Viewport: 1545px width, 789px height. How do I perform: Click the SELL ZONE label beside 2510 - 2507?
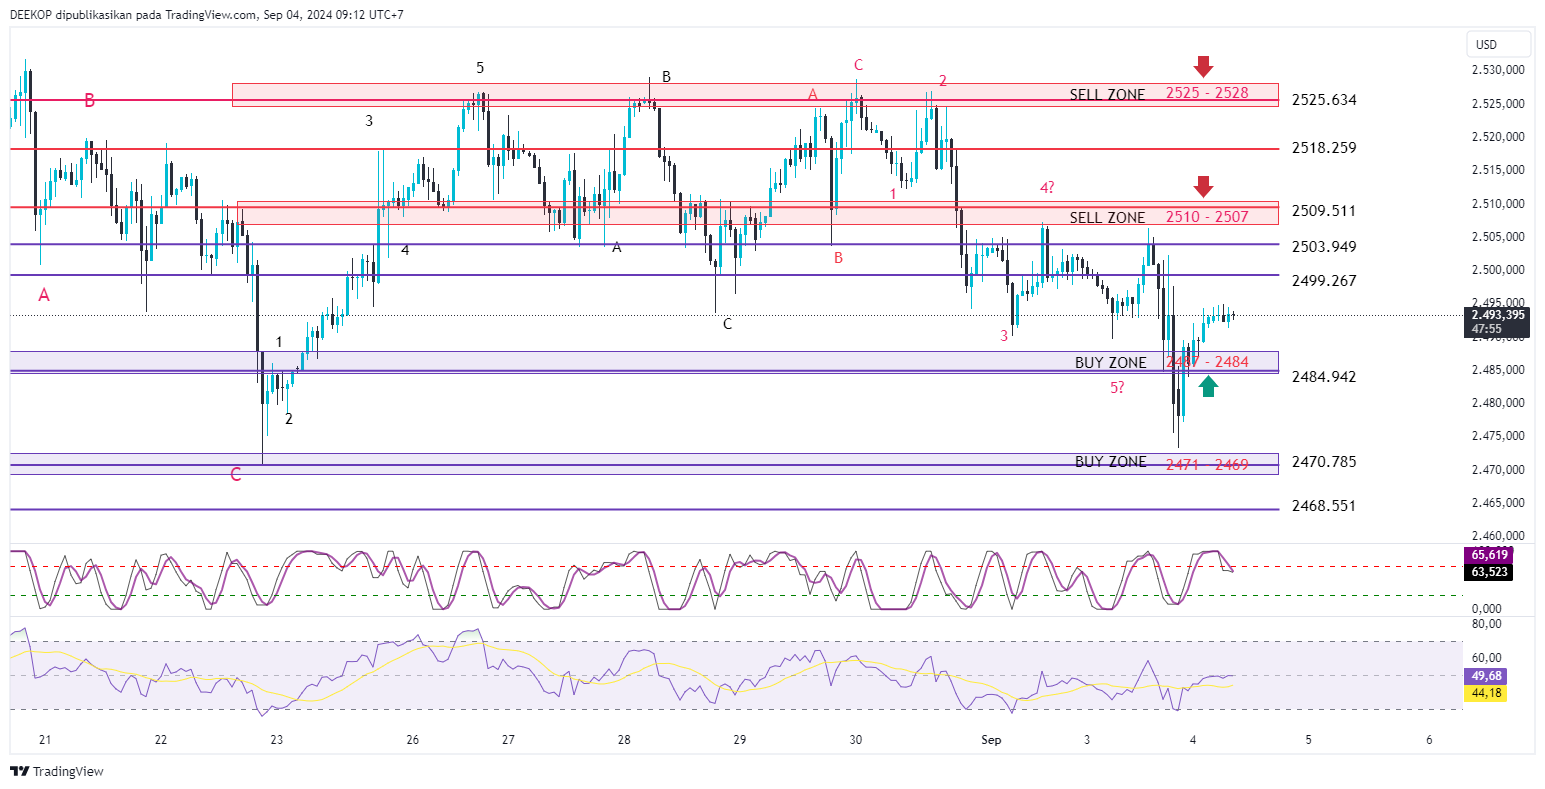coord(1107,218)
